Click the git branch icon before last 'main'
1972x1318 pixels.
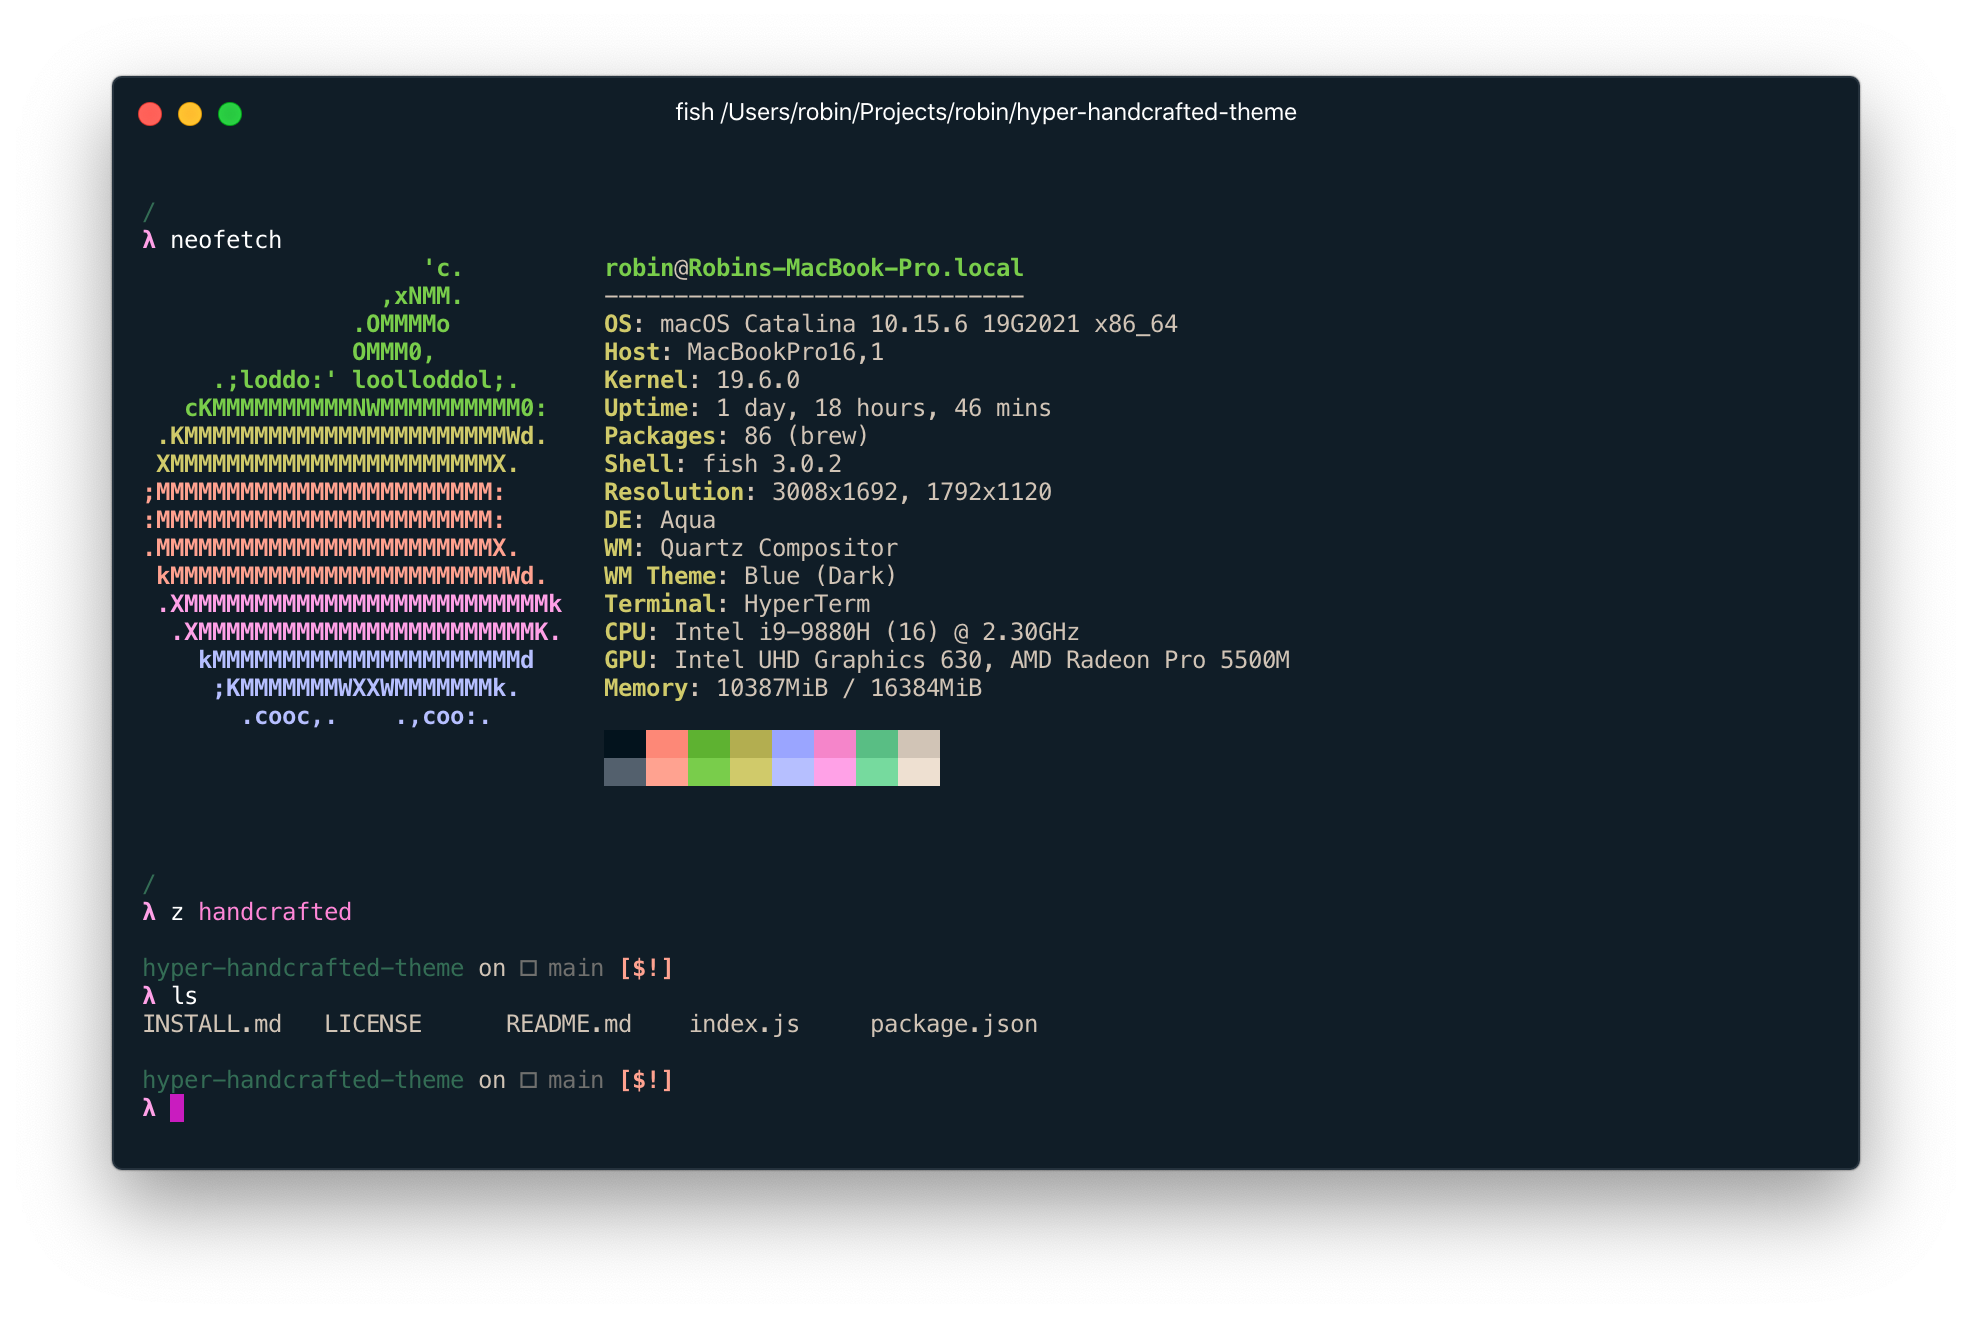(x=528, y=1080)
